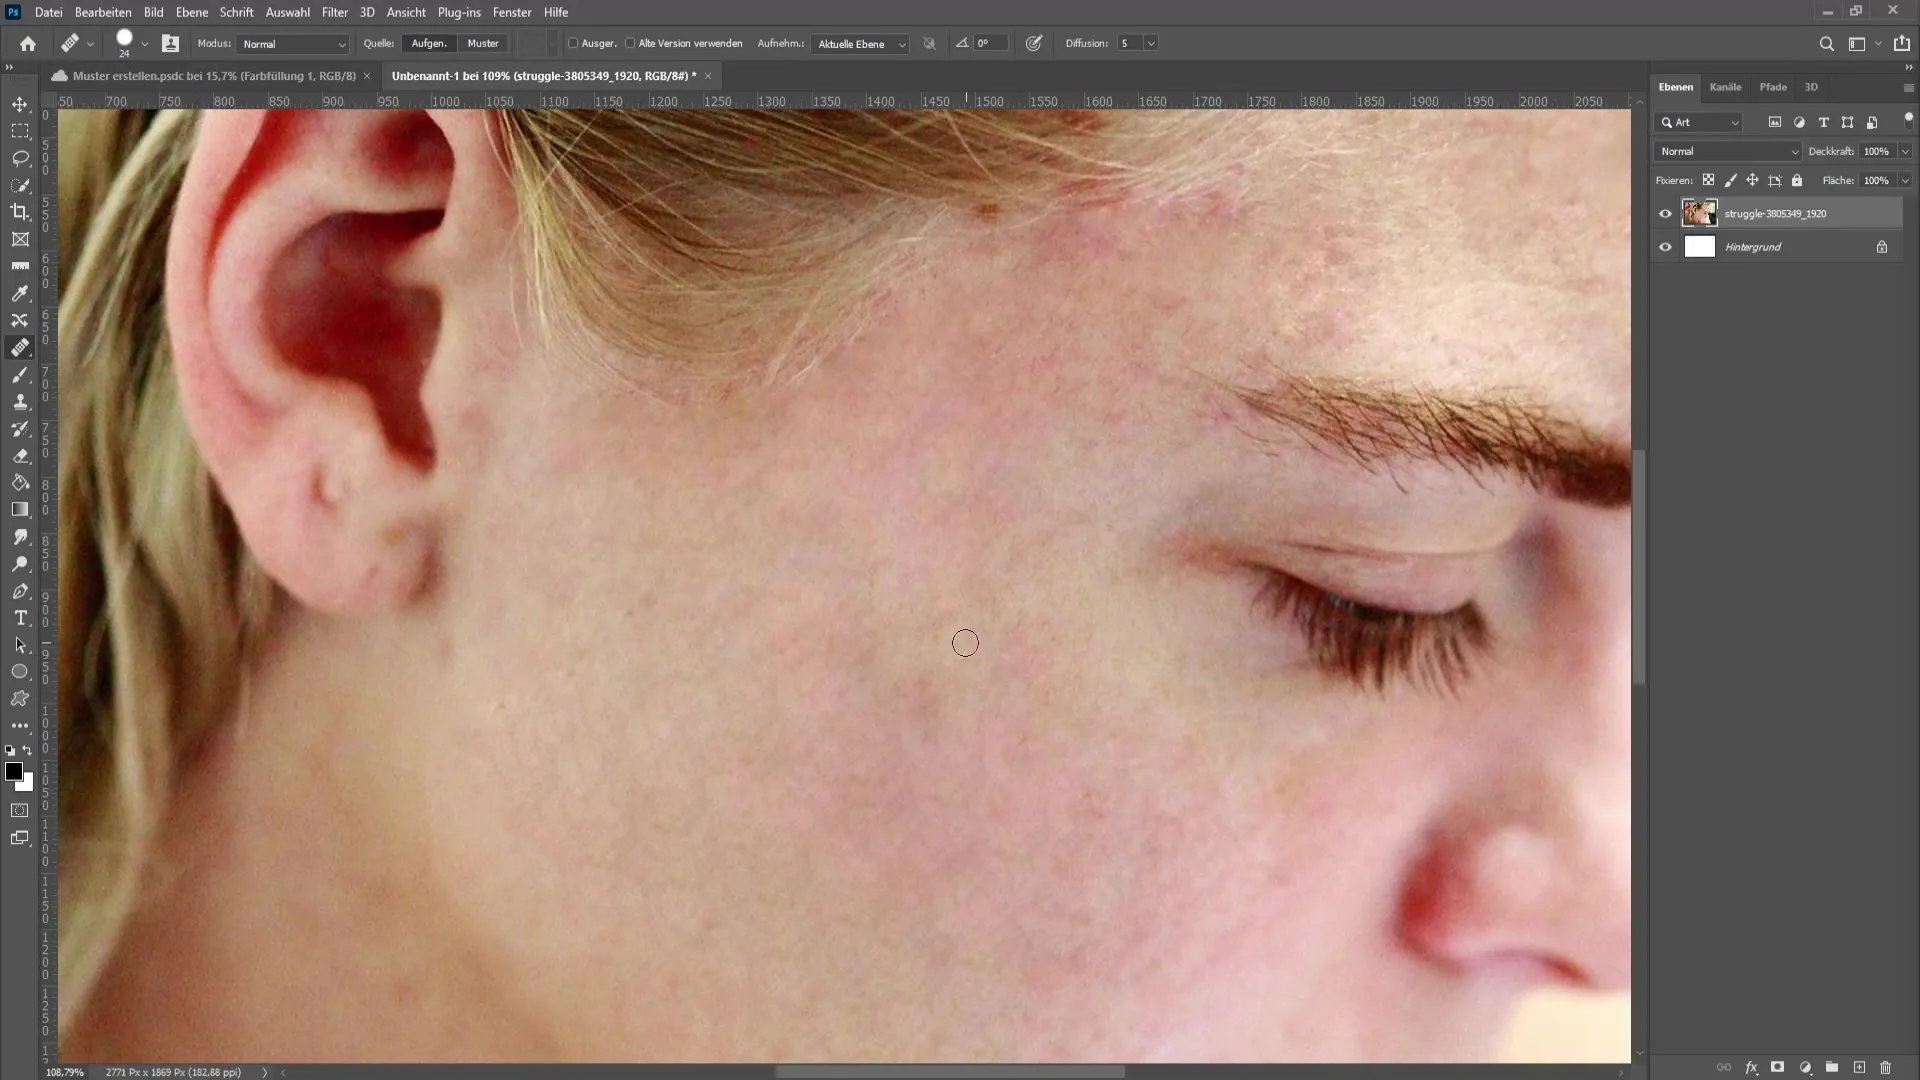1920x1080 pixels.
Task: Open the Filter menu
Action: click(334, 12)
